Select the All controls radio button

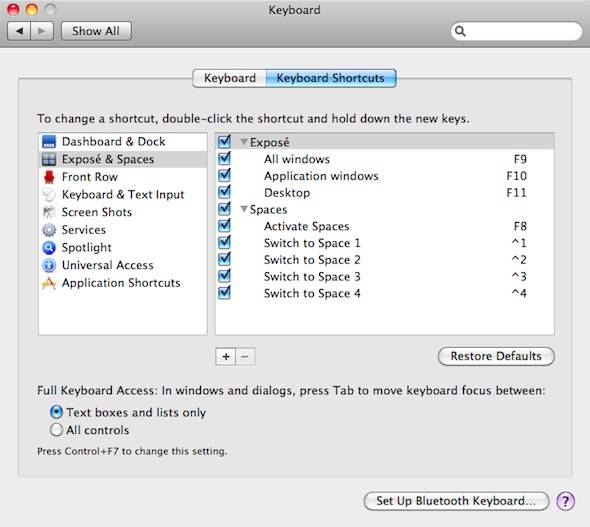[x=56, y=430]
